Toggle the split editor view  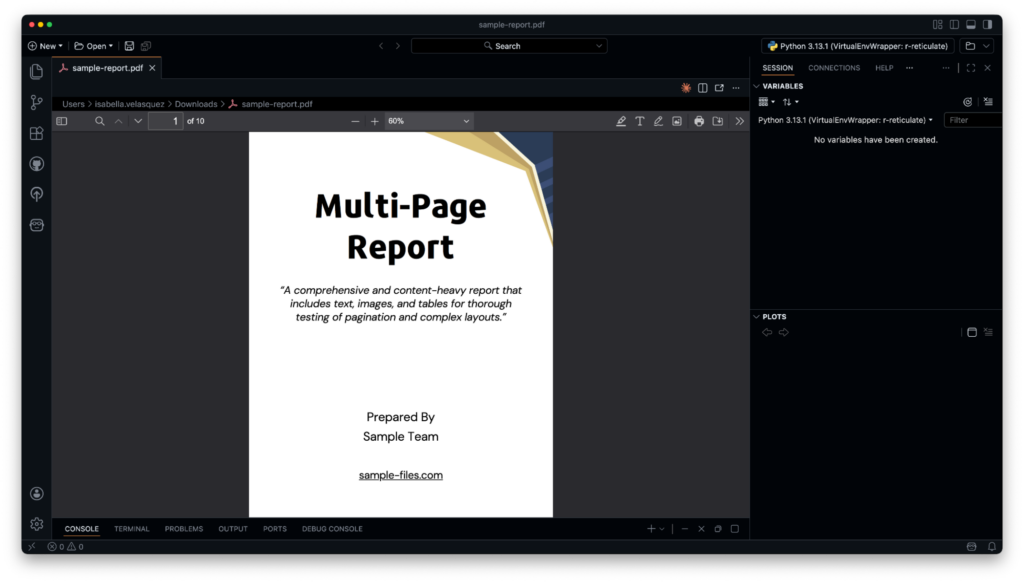click(704, 88)
